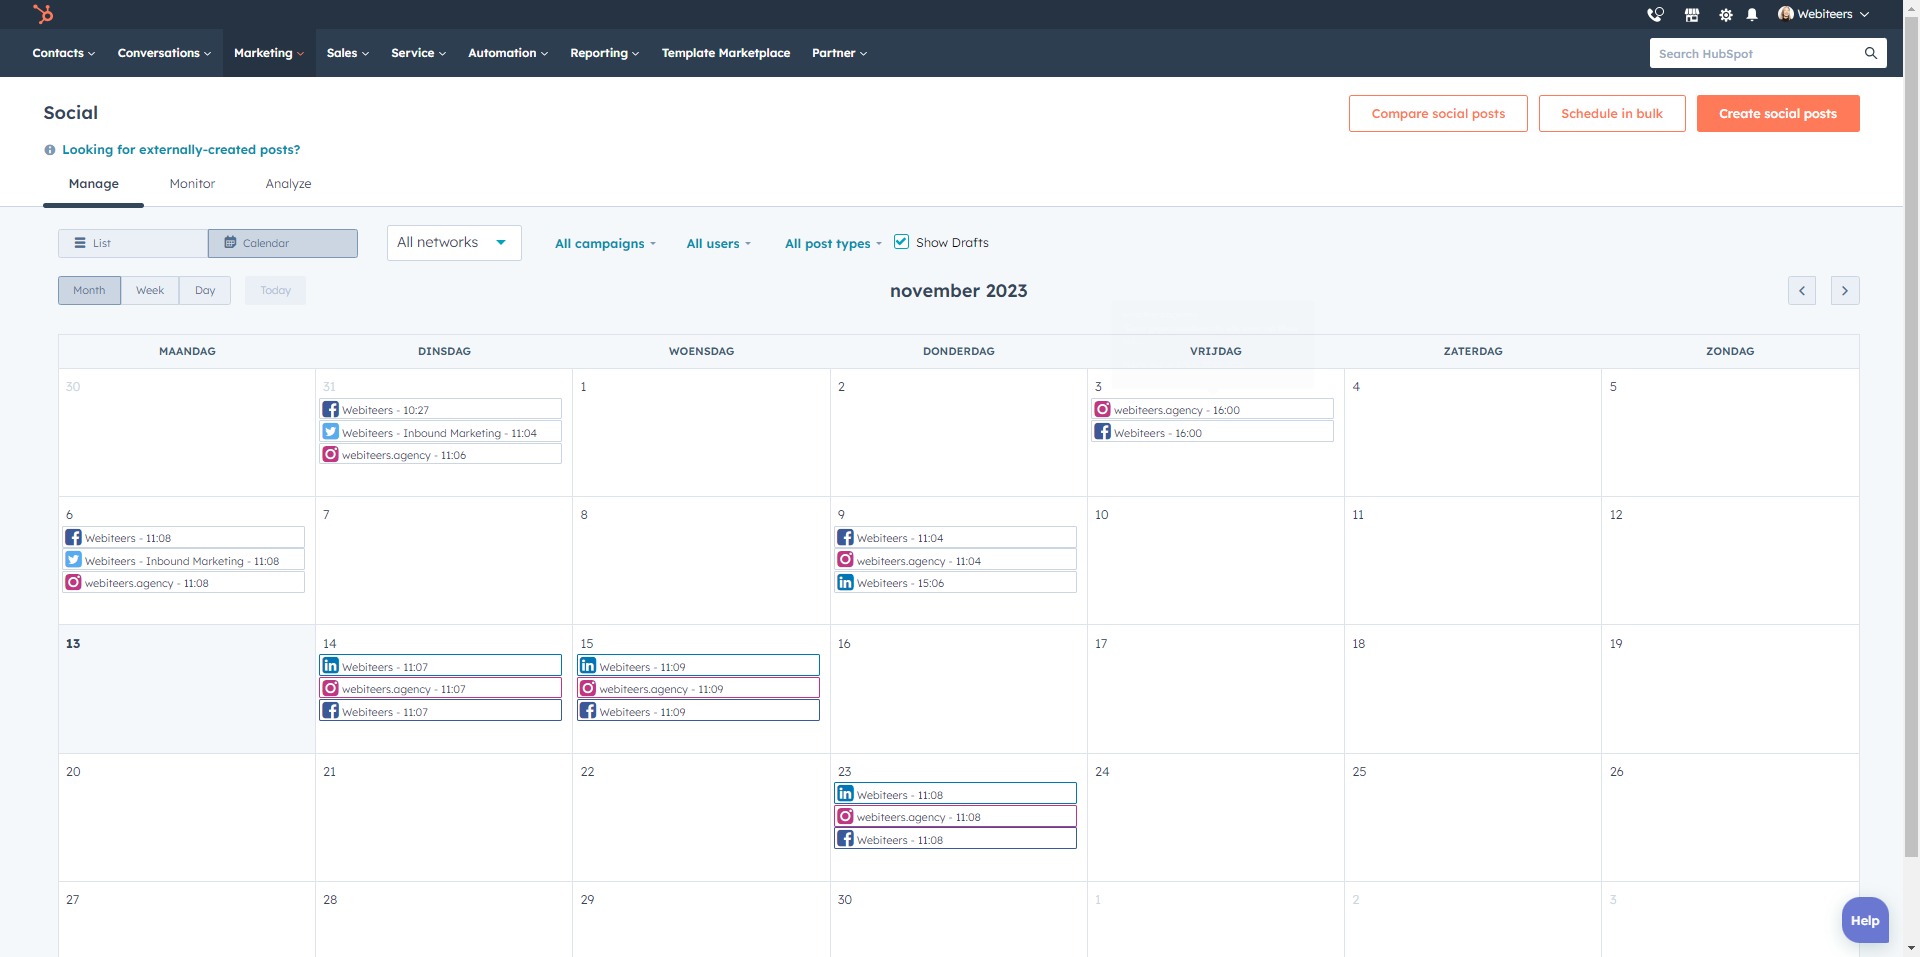Click the search magnifier icon
Screen dimensions: 1920x957
click(x=1871, y=53)
